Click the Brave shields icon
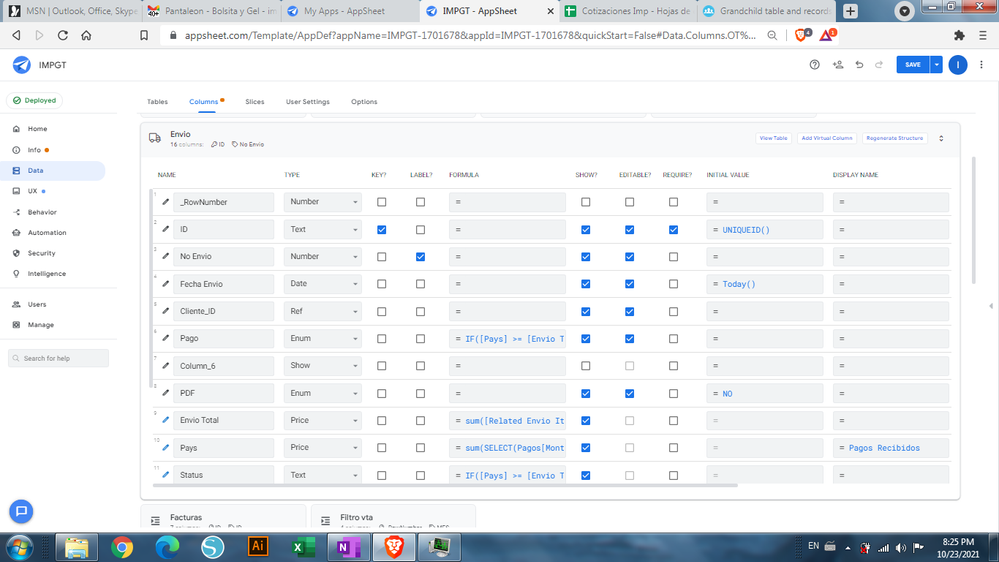This screenshot has width=999, height=562. [x=802, y=35]
